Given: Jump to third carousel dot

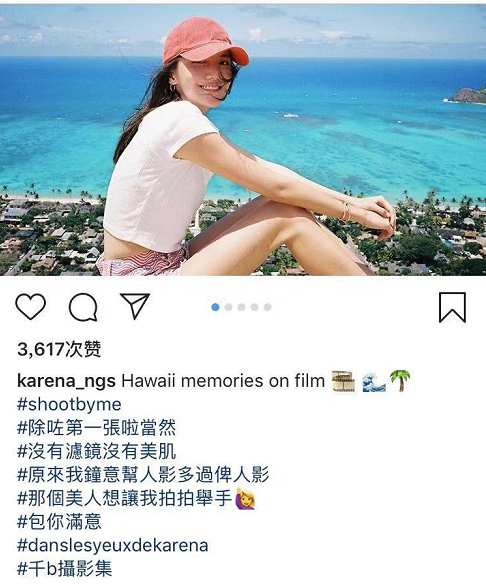Looking at the screenshot, I should (x=242, y=307).
